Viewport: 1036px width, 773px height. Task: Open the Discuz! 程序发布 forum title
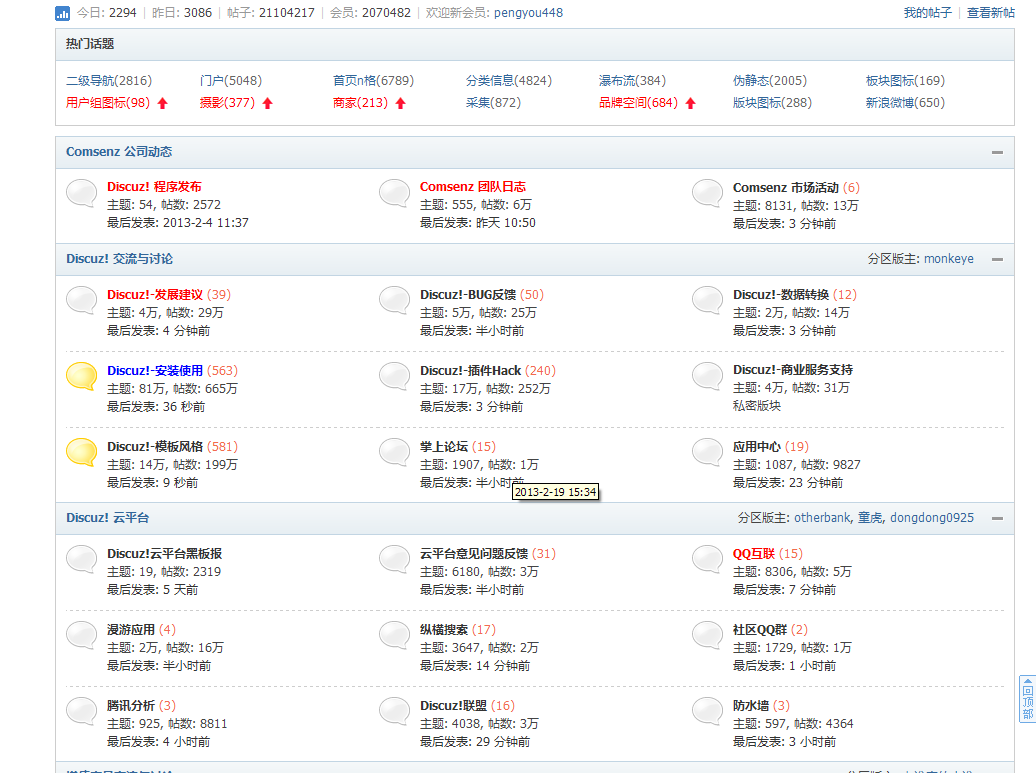click(155, 187)
